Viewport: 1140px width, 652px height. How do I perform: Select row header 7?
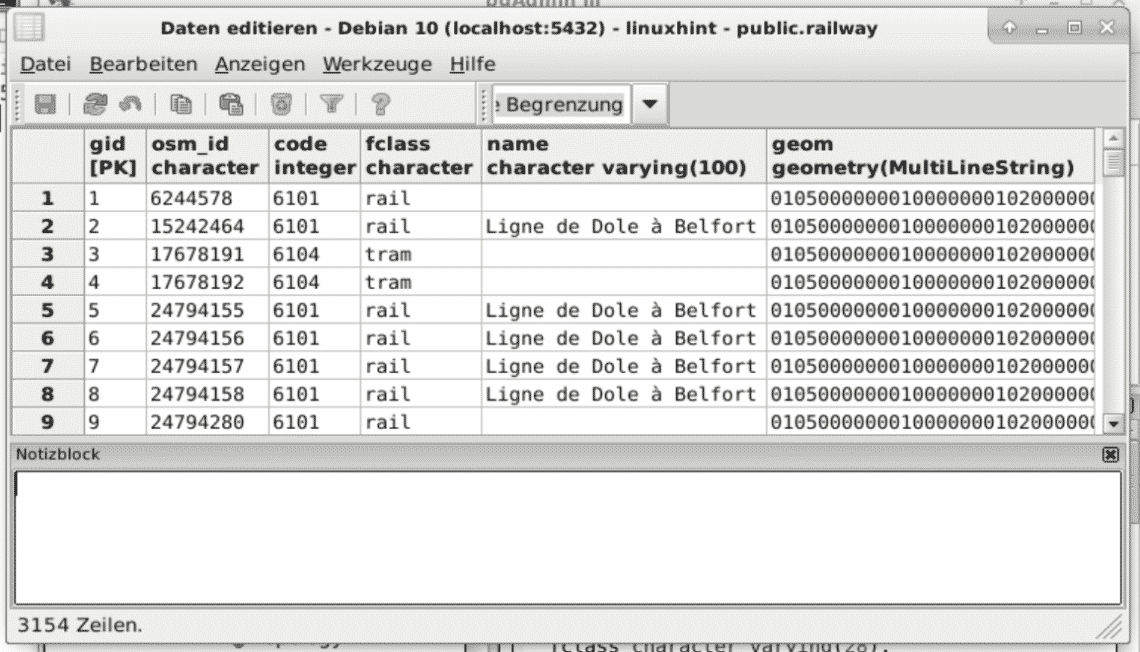pos(47,366)
